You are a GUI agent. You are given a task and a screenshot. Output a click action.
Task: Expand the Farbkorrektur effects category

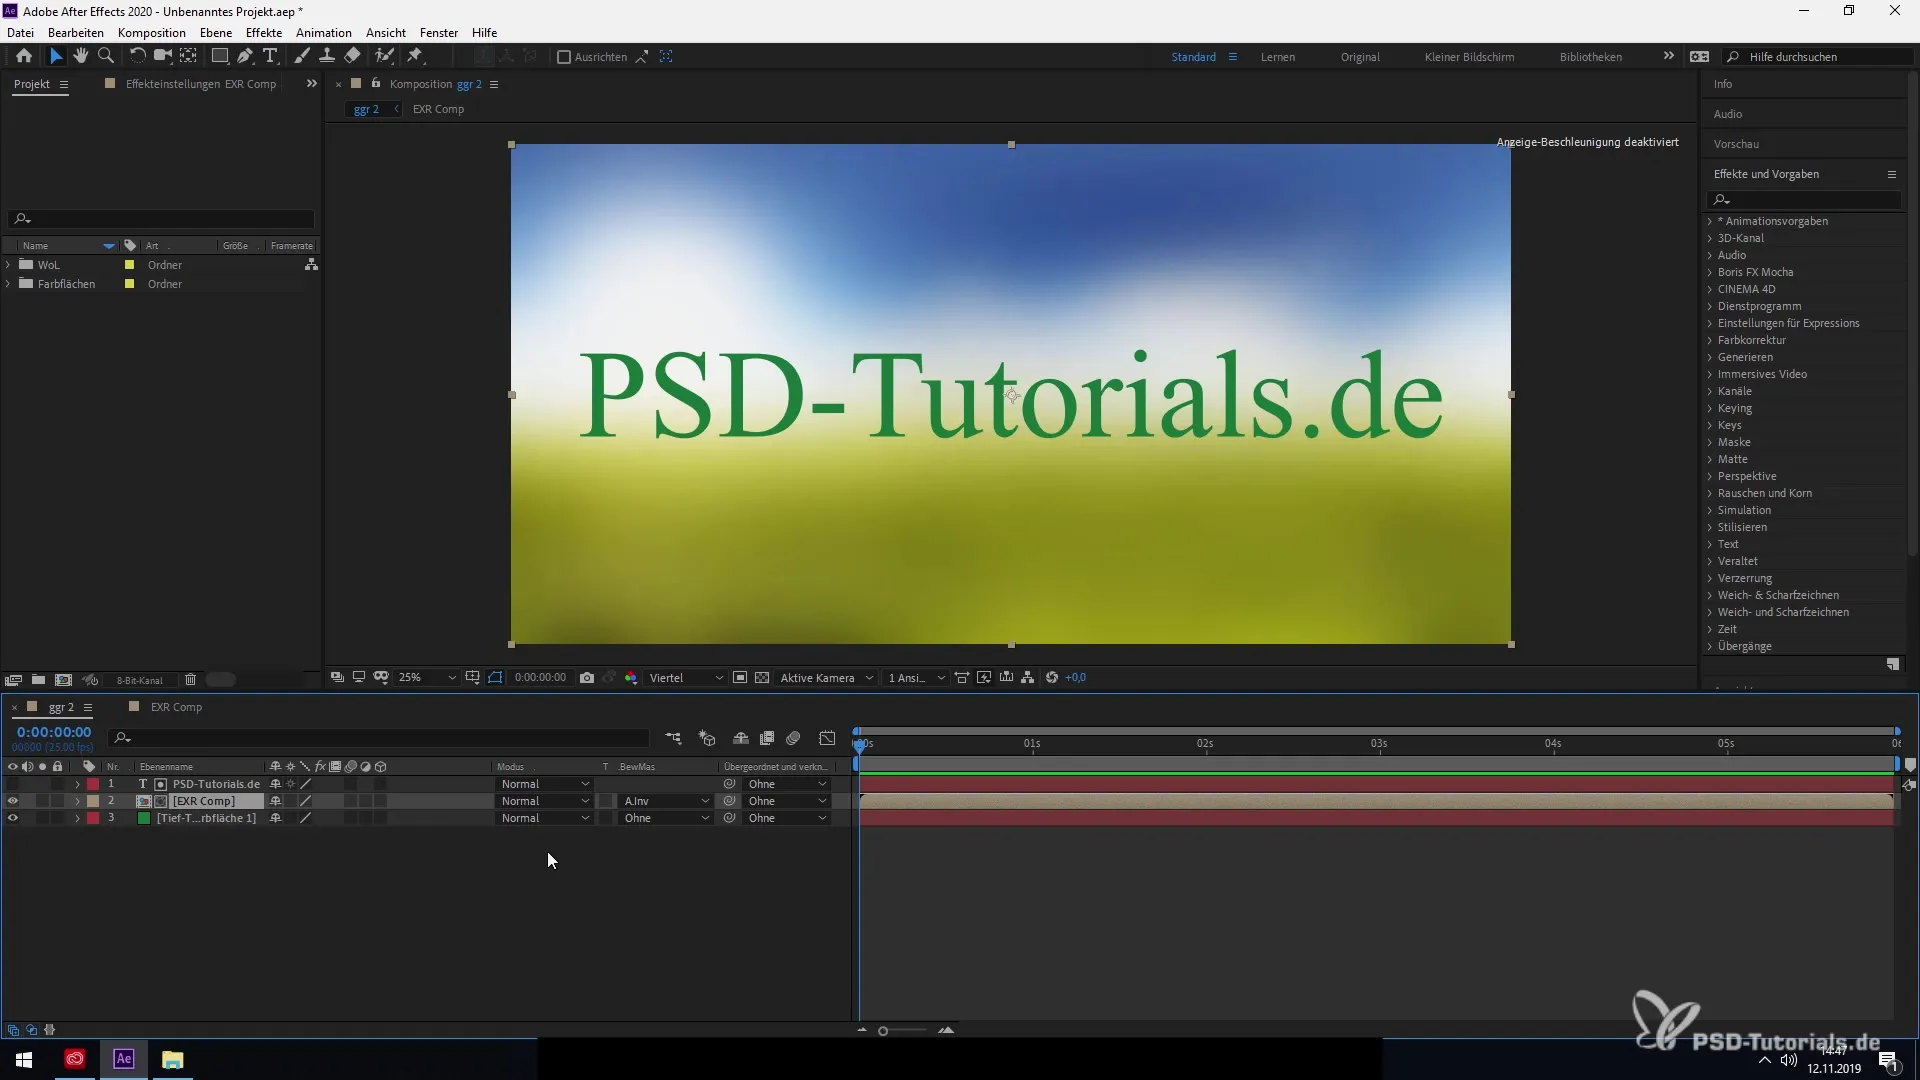1710,340
